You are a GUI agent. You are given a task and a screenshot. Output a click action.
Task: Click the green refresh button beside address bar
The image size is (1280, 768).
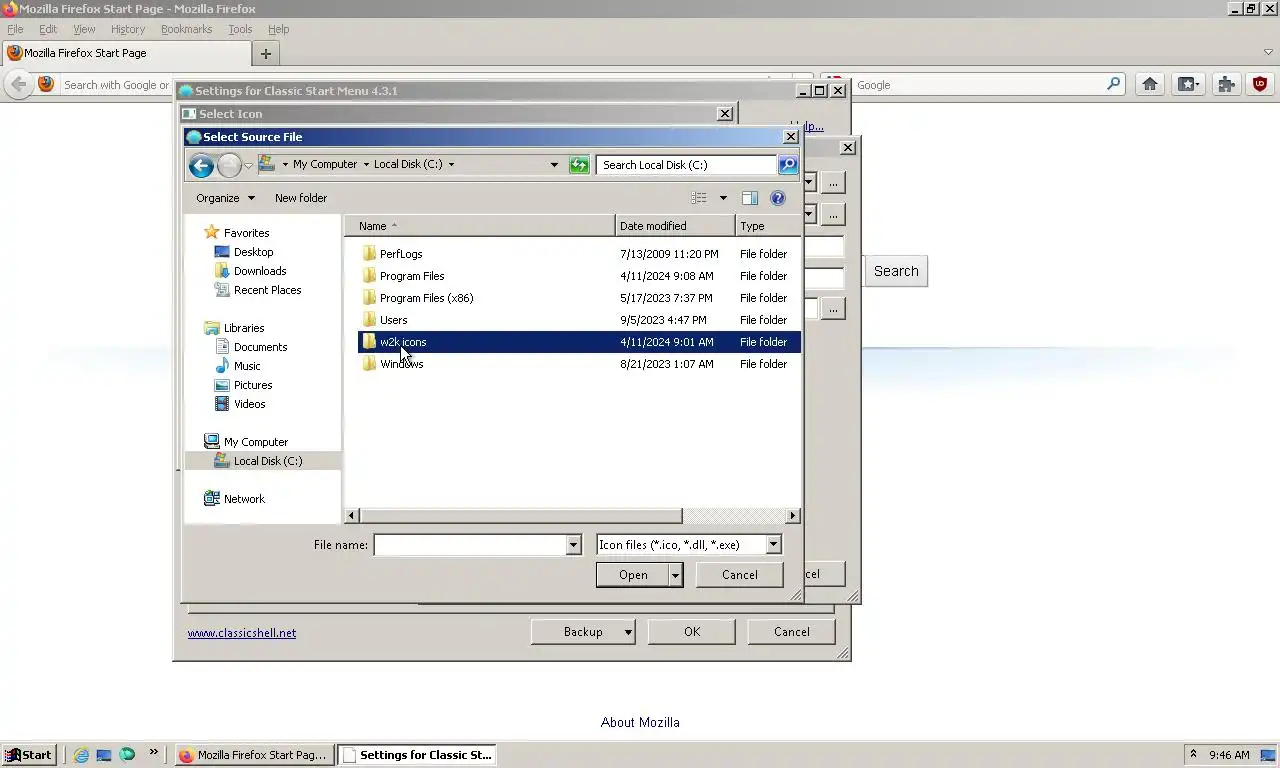(x=579, y=165)
